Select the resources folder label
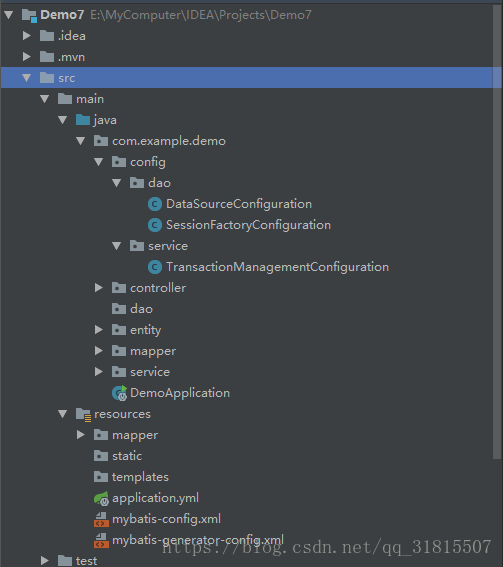 122,414
